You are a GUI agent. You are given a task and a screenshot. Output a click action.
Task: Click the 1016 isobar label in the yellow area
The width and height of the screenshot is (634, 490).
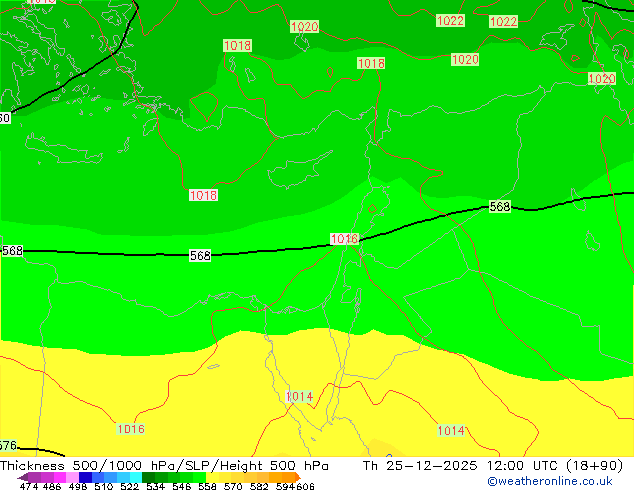(131, 429)
